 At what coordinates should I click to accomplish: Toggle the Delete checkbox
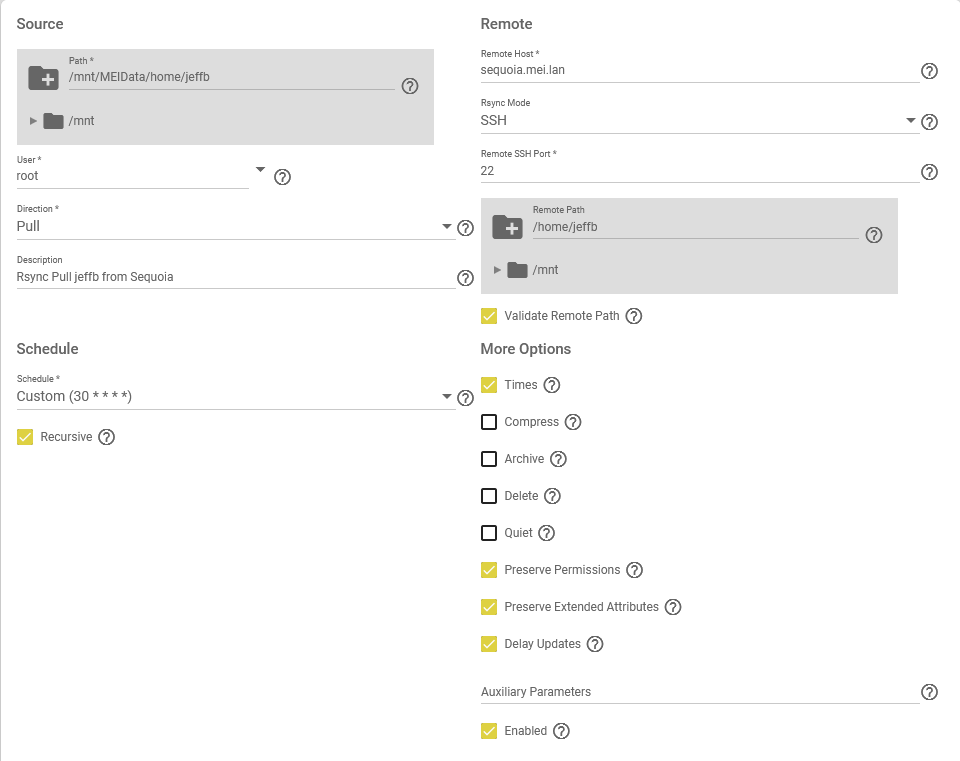(x=489, y=496)
